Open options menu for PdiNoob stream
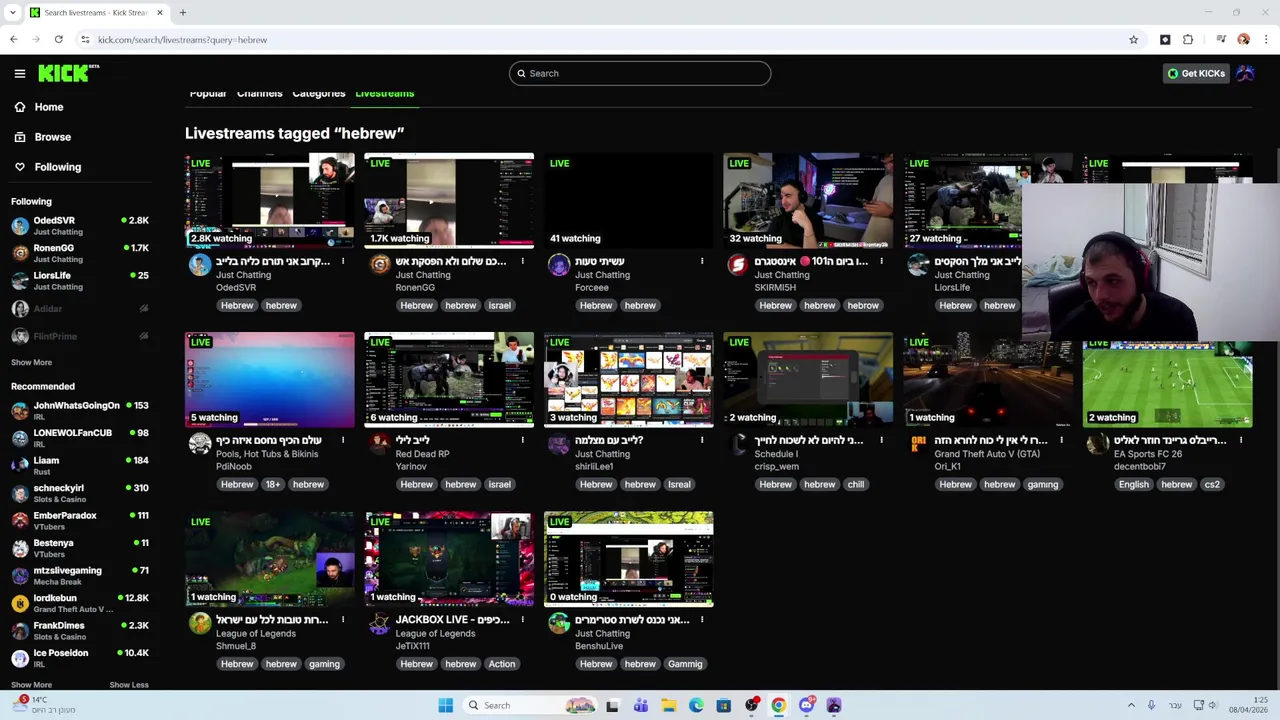 coord(343,440)
